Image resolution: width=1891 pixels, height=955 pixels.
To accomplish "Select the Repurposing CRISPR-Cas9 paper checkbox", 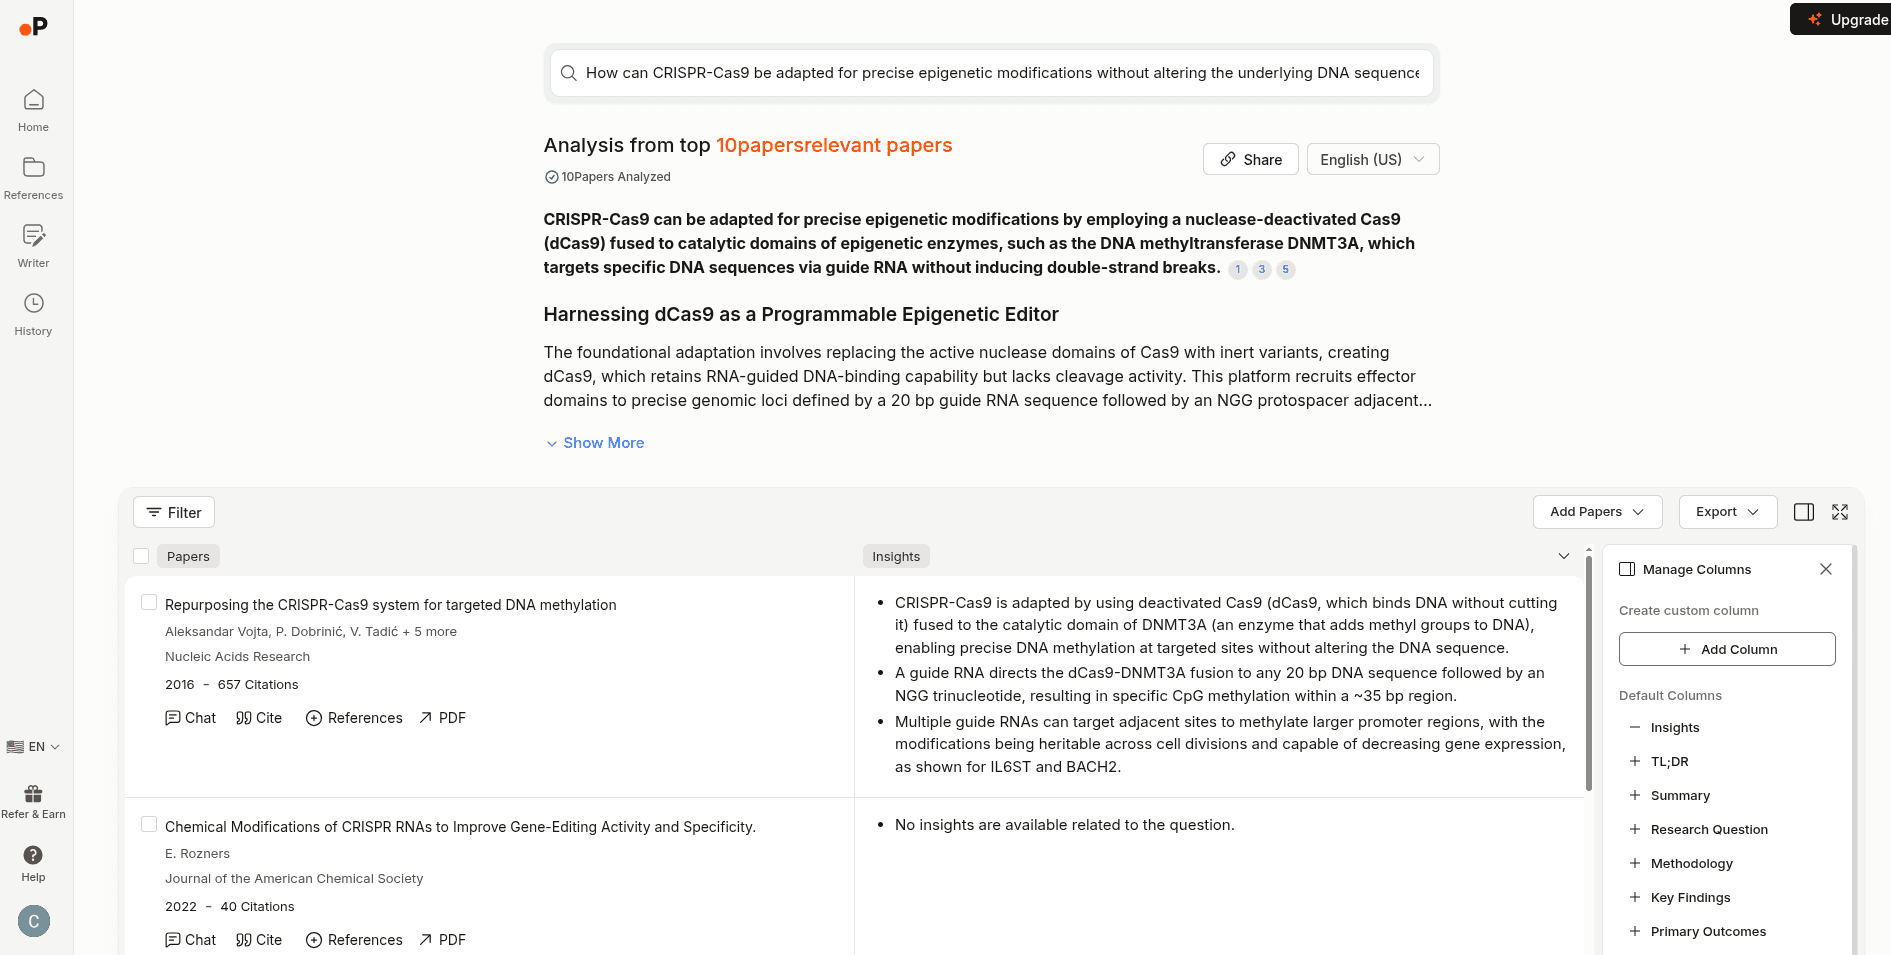I will click(x=149, y=602).
